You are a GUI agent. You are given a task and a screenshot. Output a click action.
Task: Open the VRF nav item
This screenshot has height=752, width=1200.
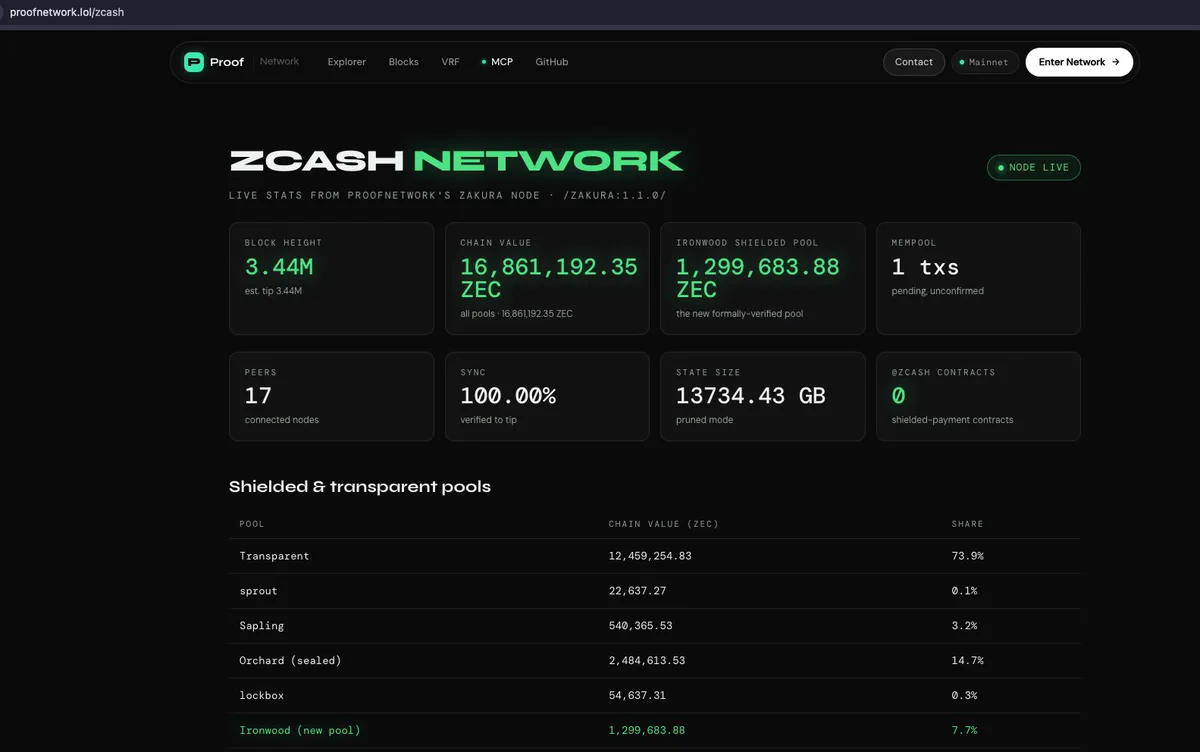point(450,62)
